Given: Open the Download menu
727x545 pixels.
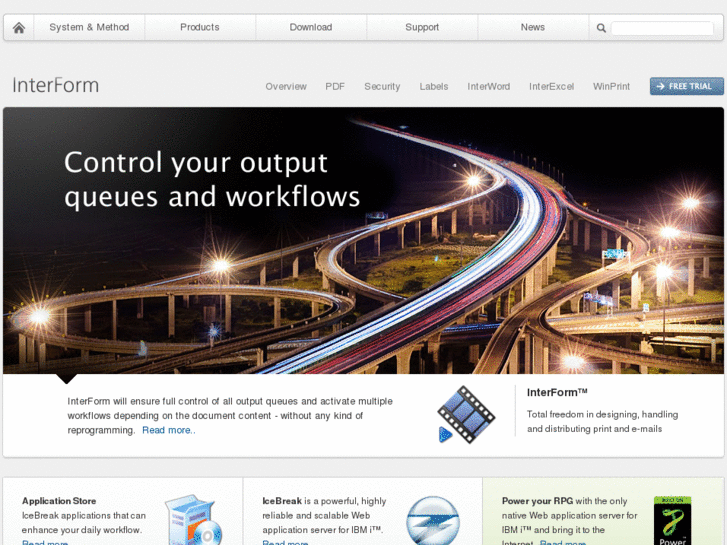Looking at the screenshot, I should [311, 27].
